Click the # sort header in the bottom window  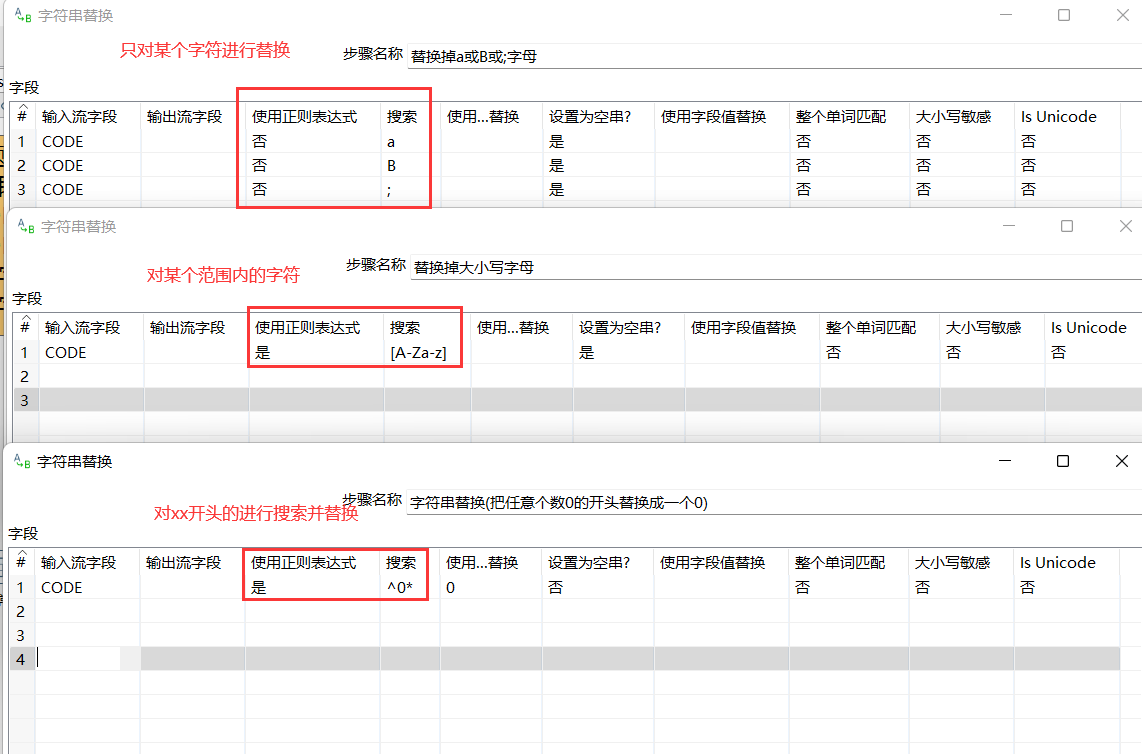click(x=21, y=561)
